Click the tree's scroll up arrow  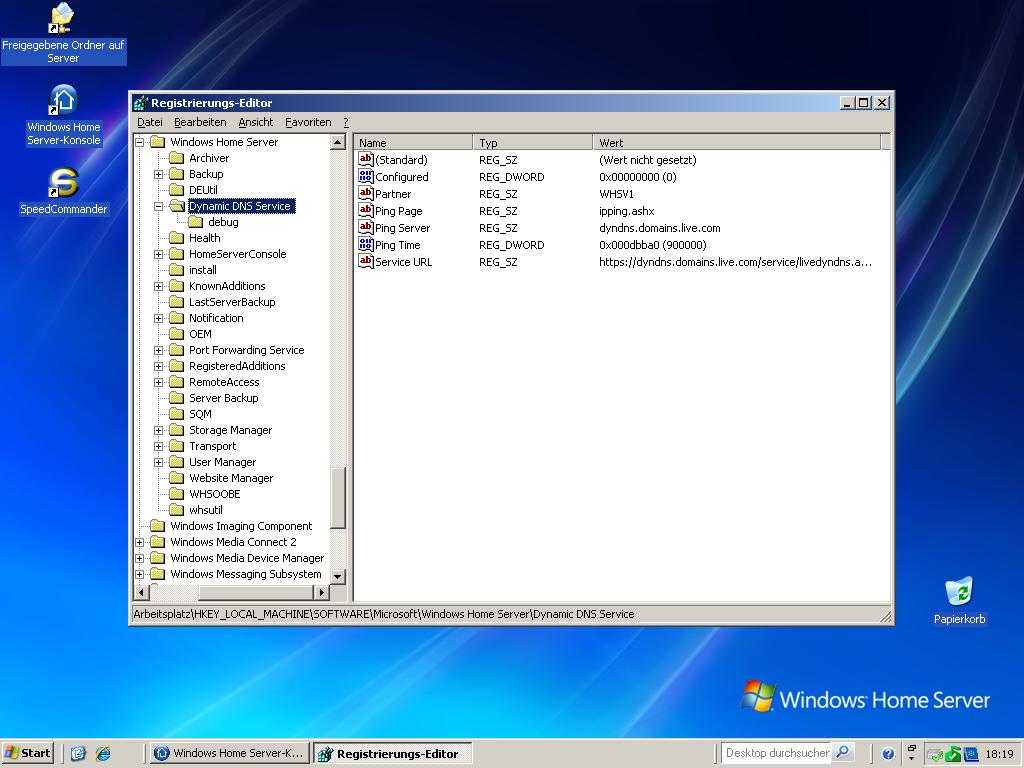pyautogui.click(x=338, y=142)
